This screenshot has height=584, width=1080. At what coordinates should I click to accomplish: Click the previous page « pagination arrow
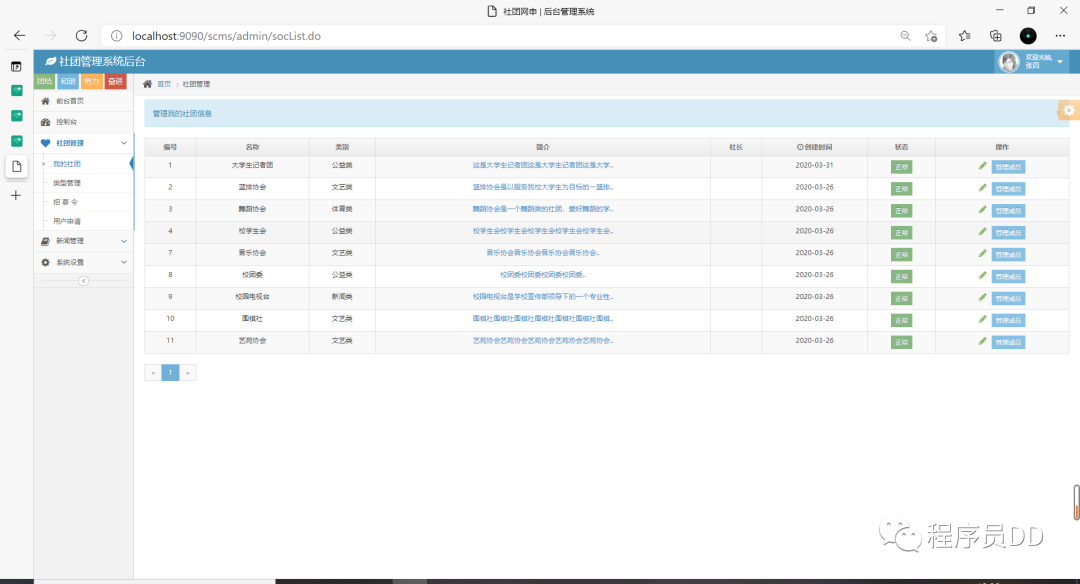(x=153, y=373)
